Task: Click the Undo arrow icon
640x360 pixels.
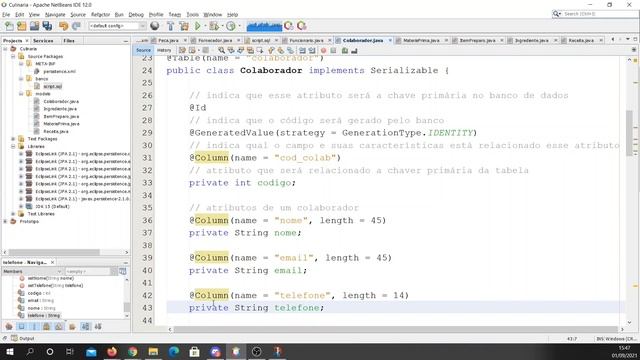Action: click(63, 26)
